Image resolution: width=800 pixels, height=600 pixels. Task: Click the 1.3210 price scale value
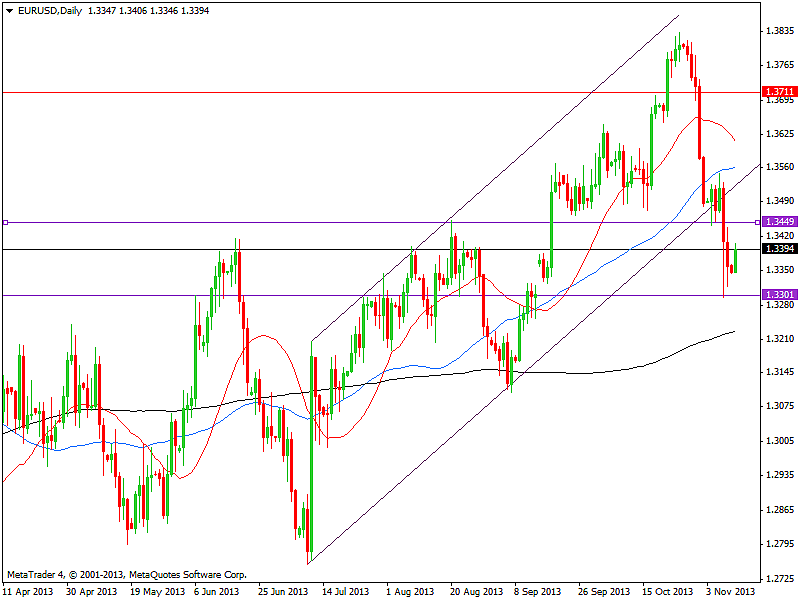(x=778, y=339)
